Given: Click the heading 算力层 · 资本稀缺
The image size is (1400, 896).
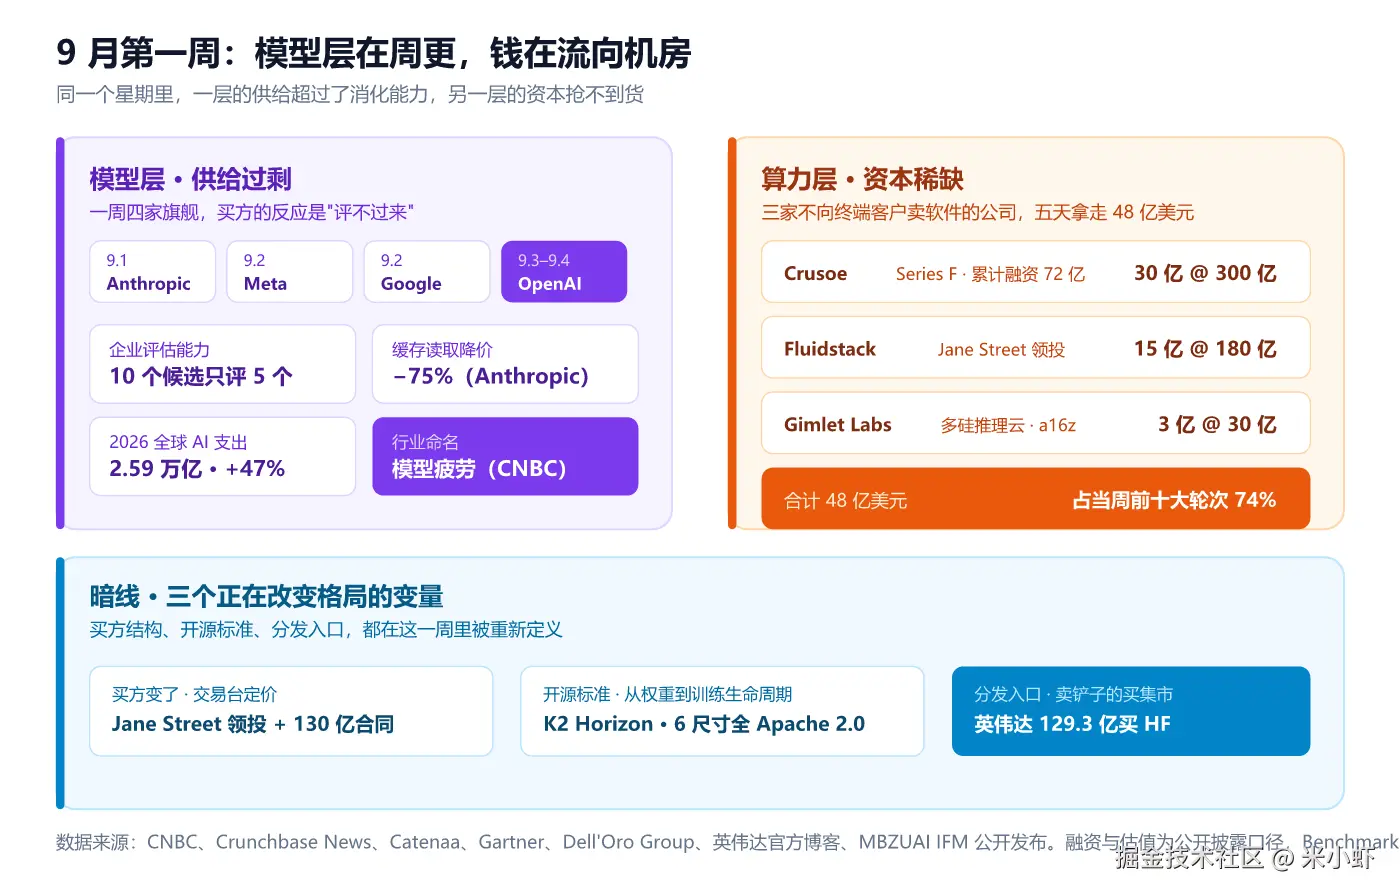Looking at the screenshot, I should [862, 179].
